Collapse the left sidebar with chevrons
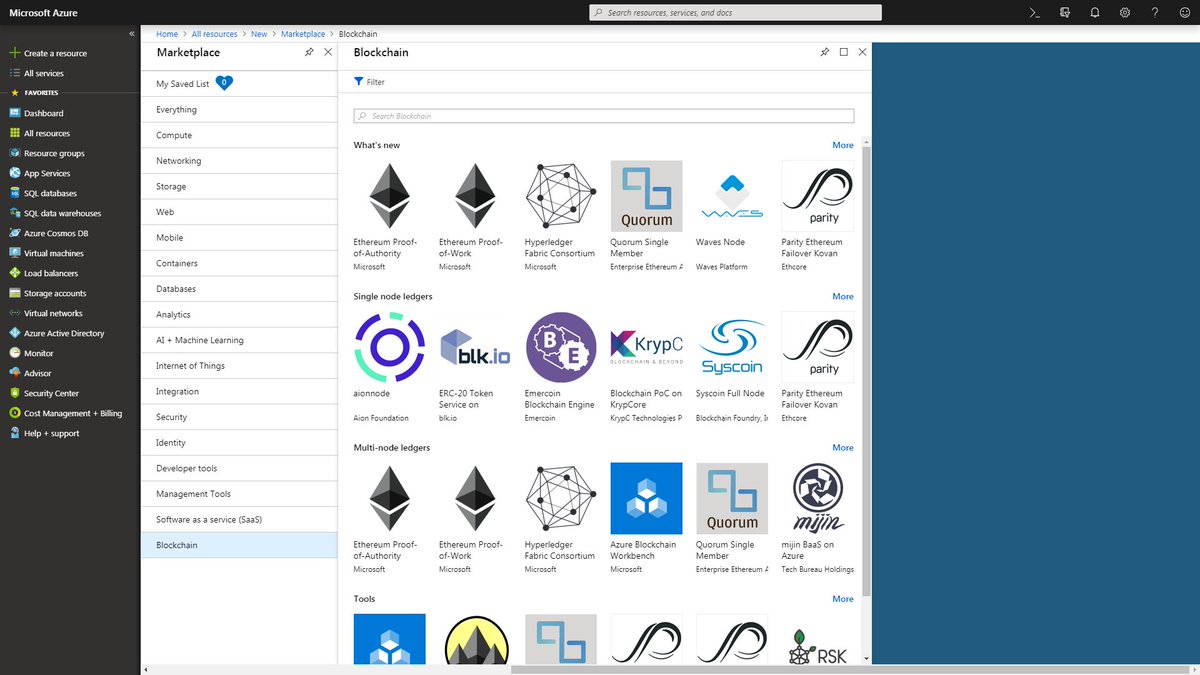Viewport: 1200px width, 675px height. coord(131,33)
